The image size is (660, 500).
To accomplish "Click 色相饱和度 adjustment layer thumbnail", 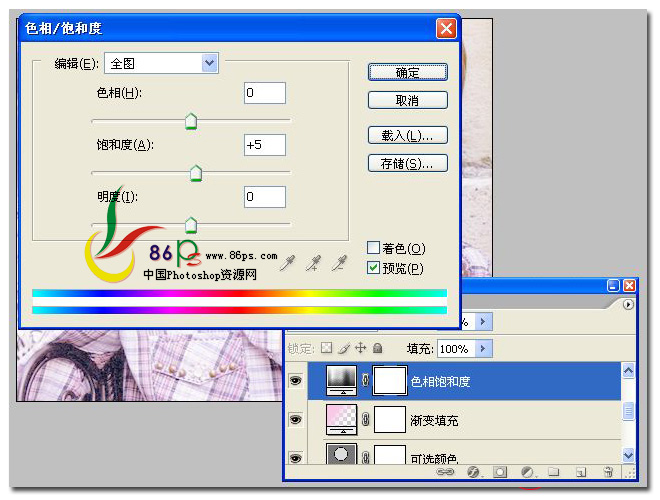I will click(x=342, y=380).
